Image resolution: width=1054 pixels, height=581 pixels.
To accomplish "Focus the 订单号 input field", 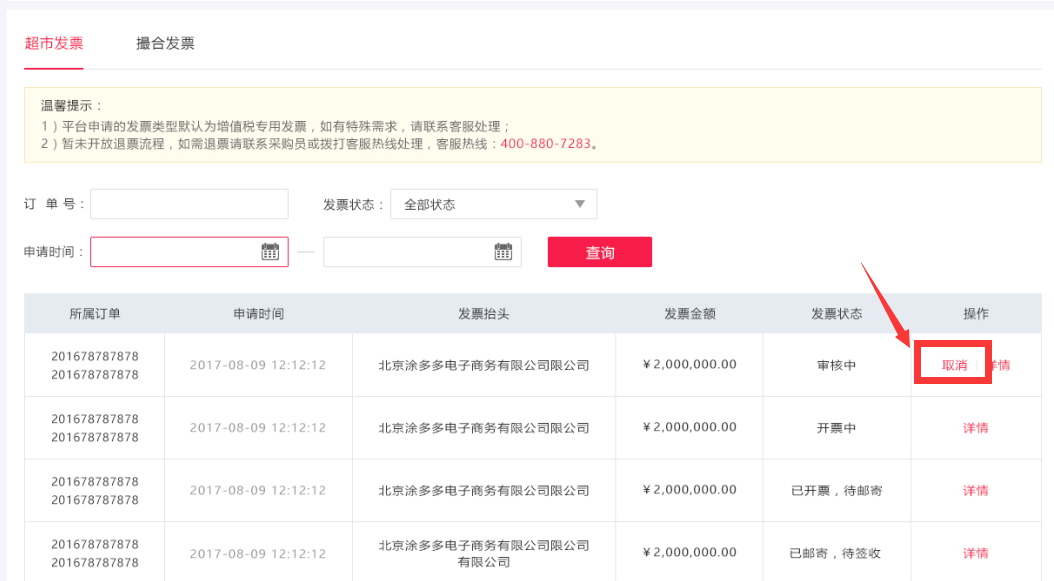I will click(190, 204).
